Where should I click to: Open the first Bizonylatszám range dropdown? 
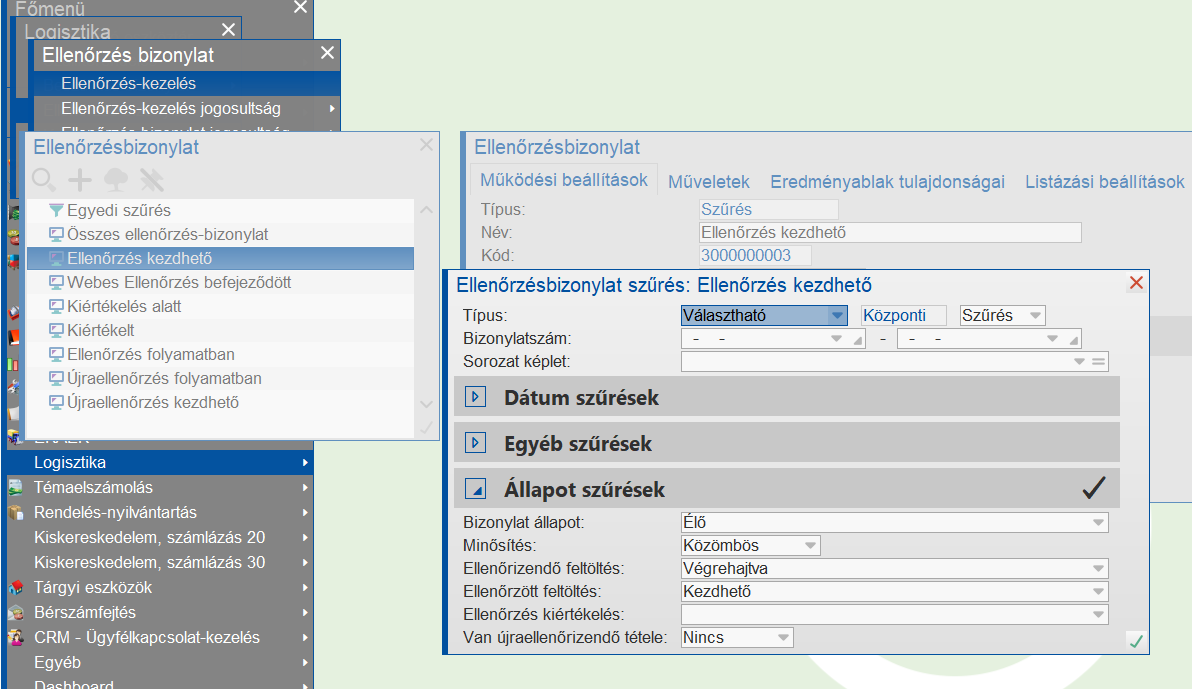(x=836, y=339)
